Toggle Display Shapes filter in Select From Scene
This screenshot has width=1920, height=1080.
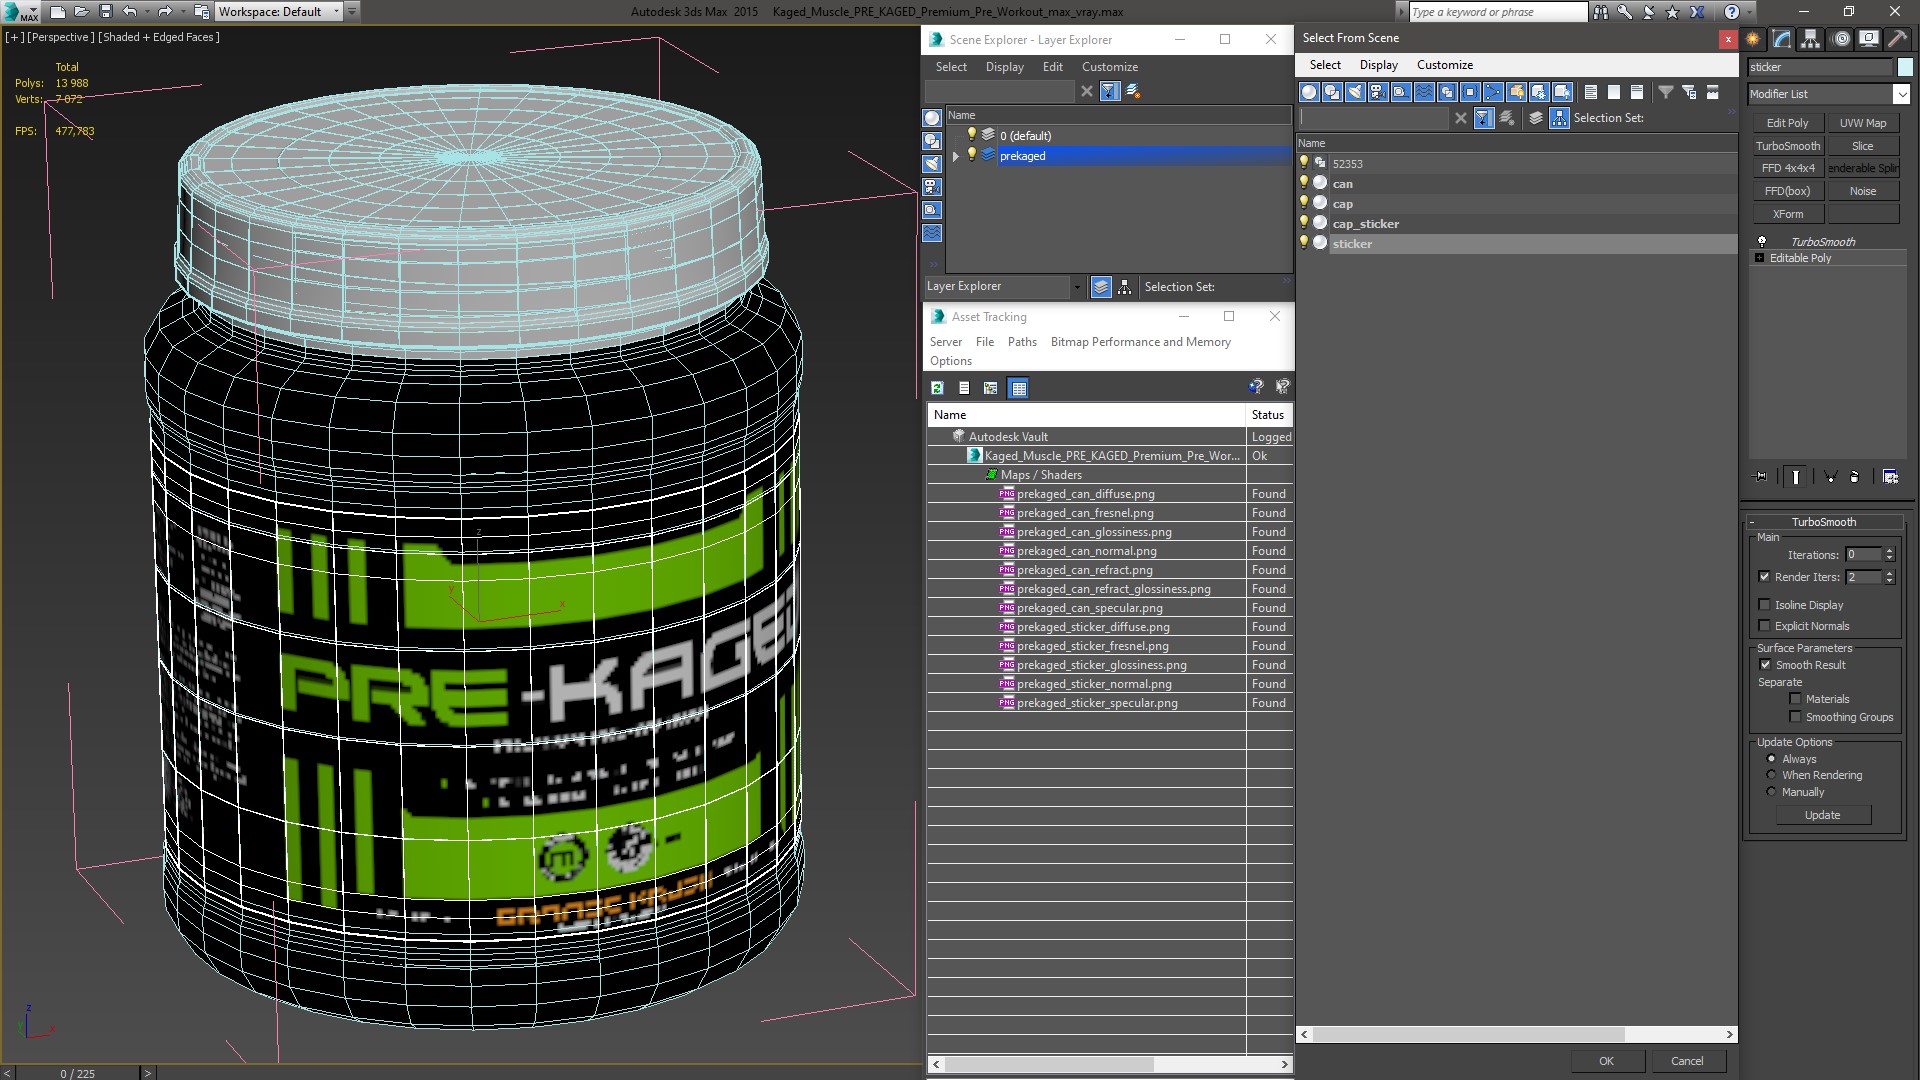1331,92
